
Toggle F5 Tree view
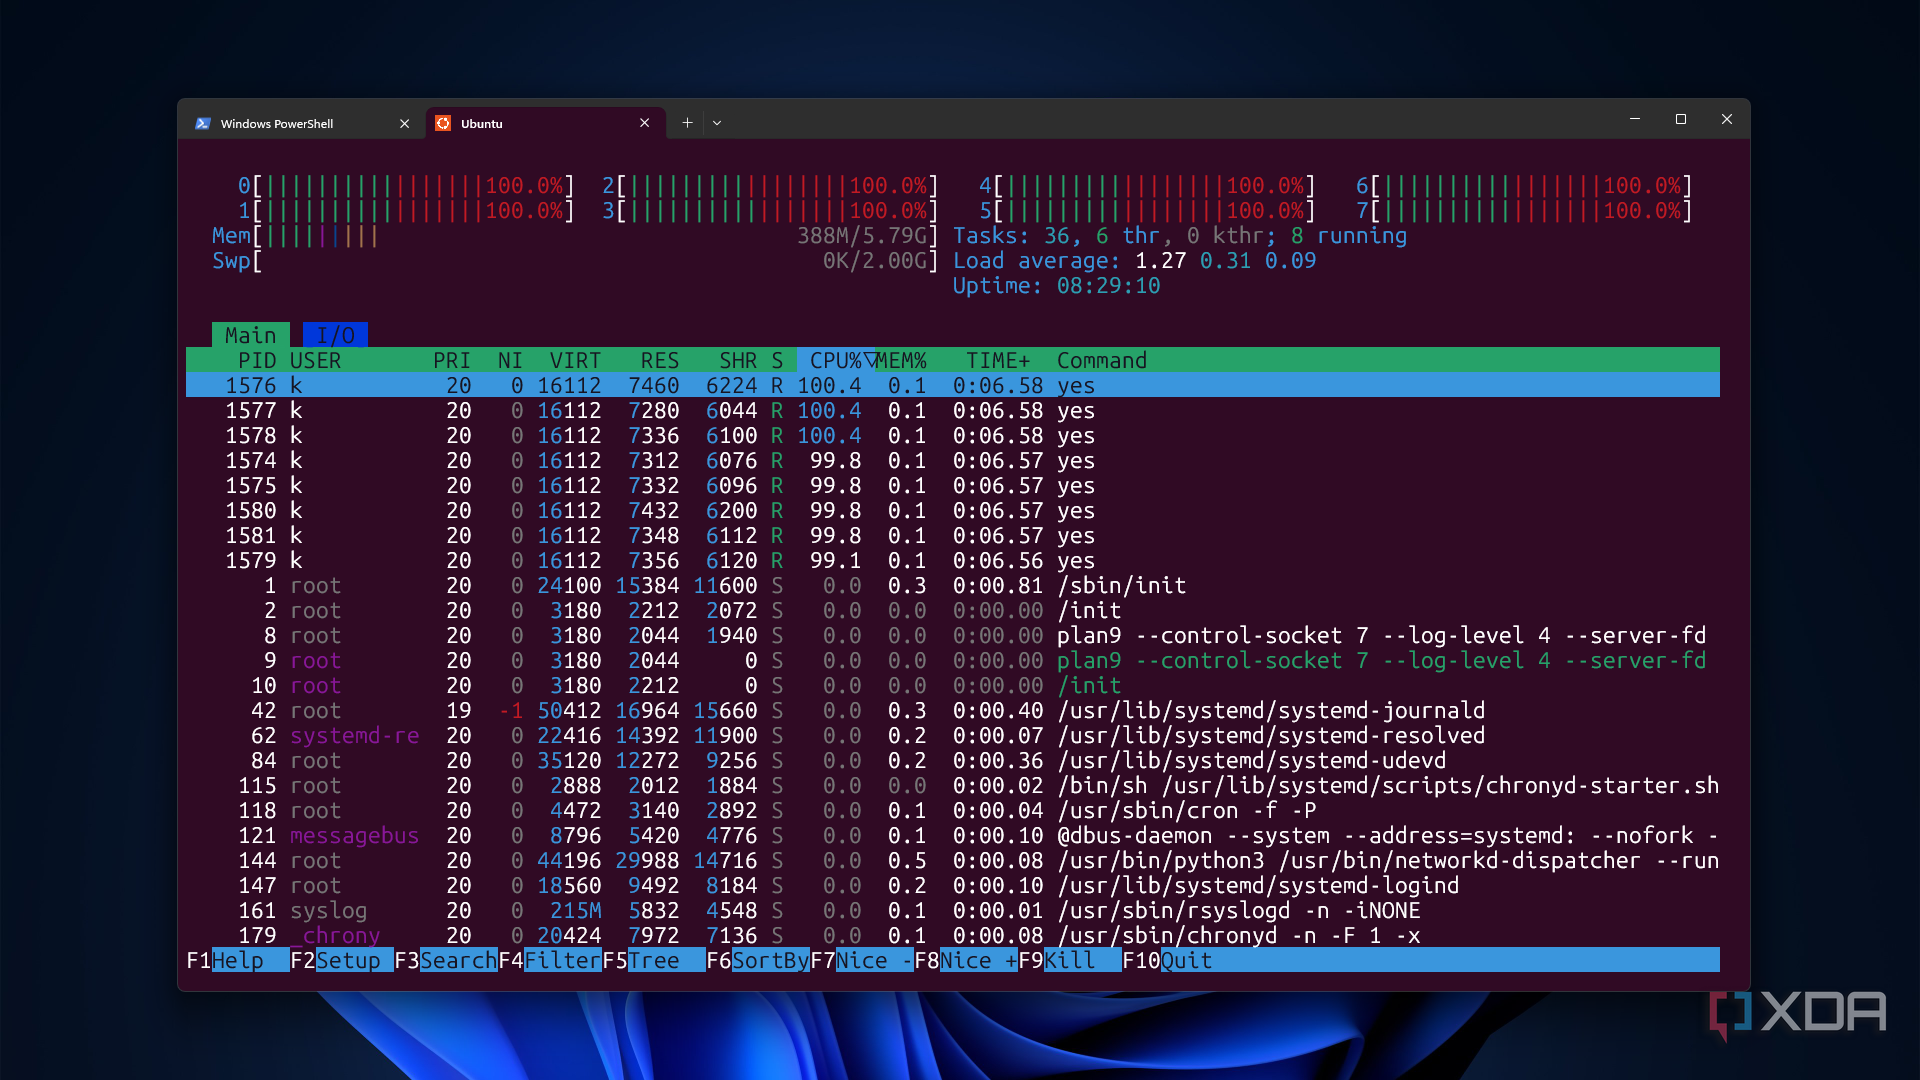[x=653, y=960]
